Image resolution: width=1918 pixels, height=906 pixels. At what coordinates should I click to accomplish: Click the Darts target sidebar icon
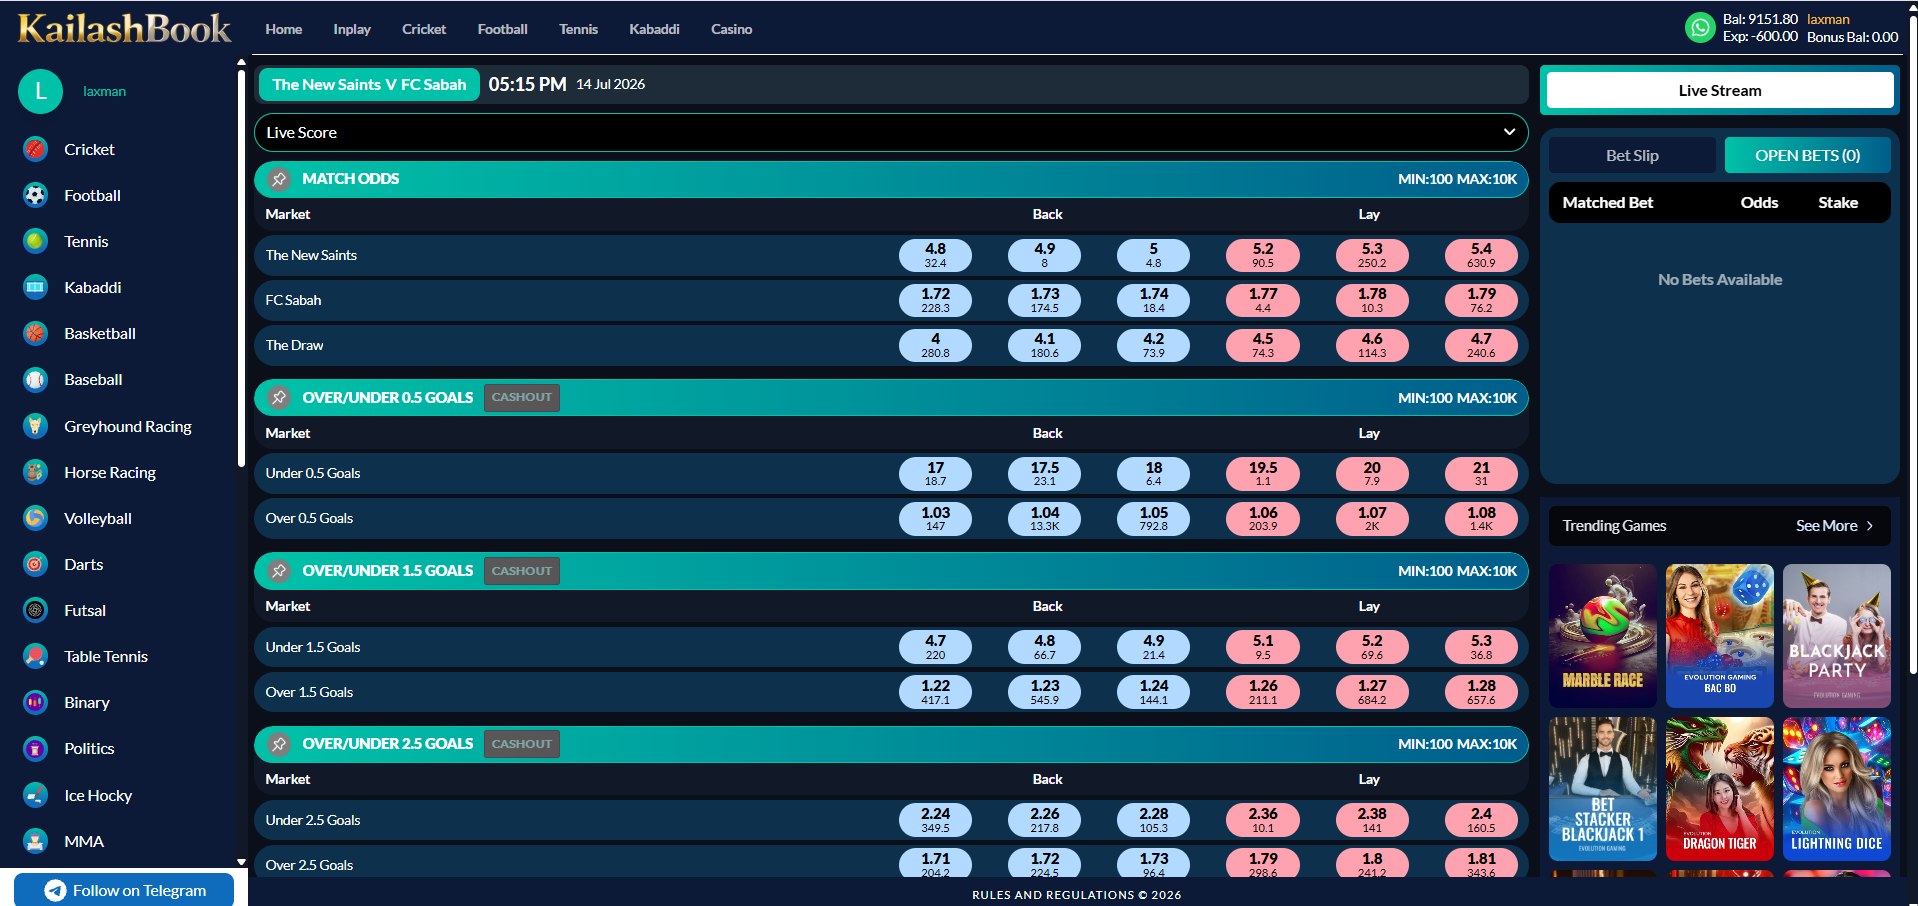[x=35, y=564]
